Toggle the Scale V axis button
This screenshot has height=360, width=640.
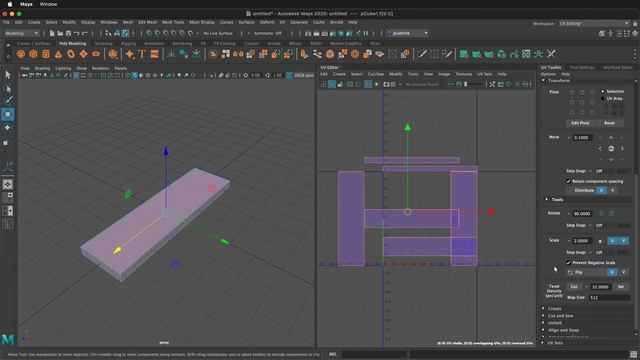pos(623,241)
